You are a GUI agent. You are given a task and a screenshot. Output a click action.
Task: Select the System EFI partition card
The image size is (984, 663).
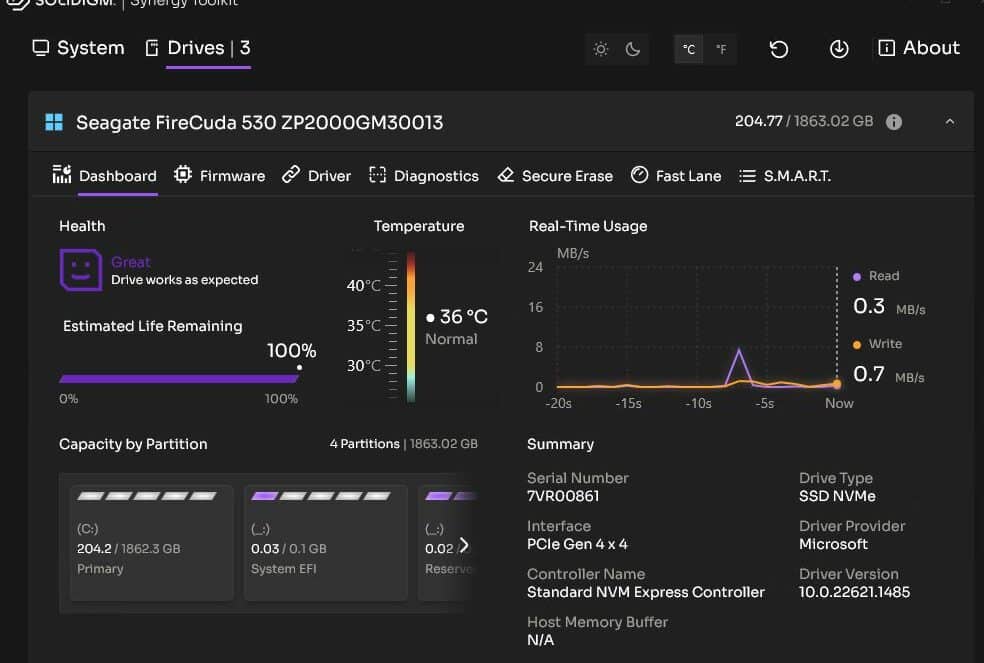coord(326,542)
